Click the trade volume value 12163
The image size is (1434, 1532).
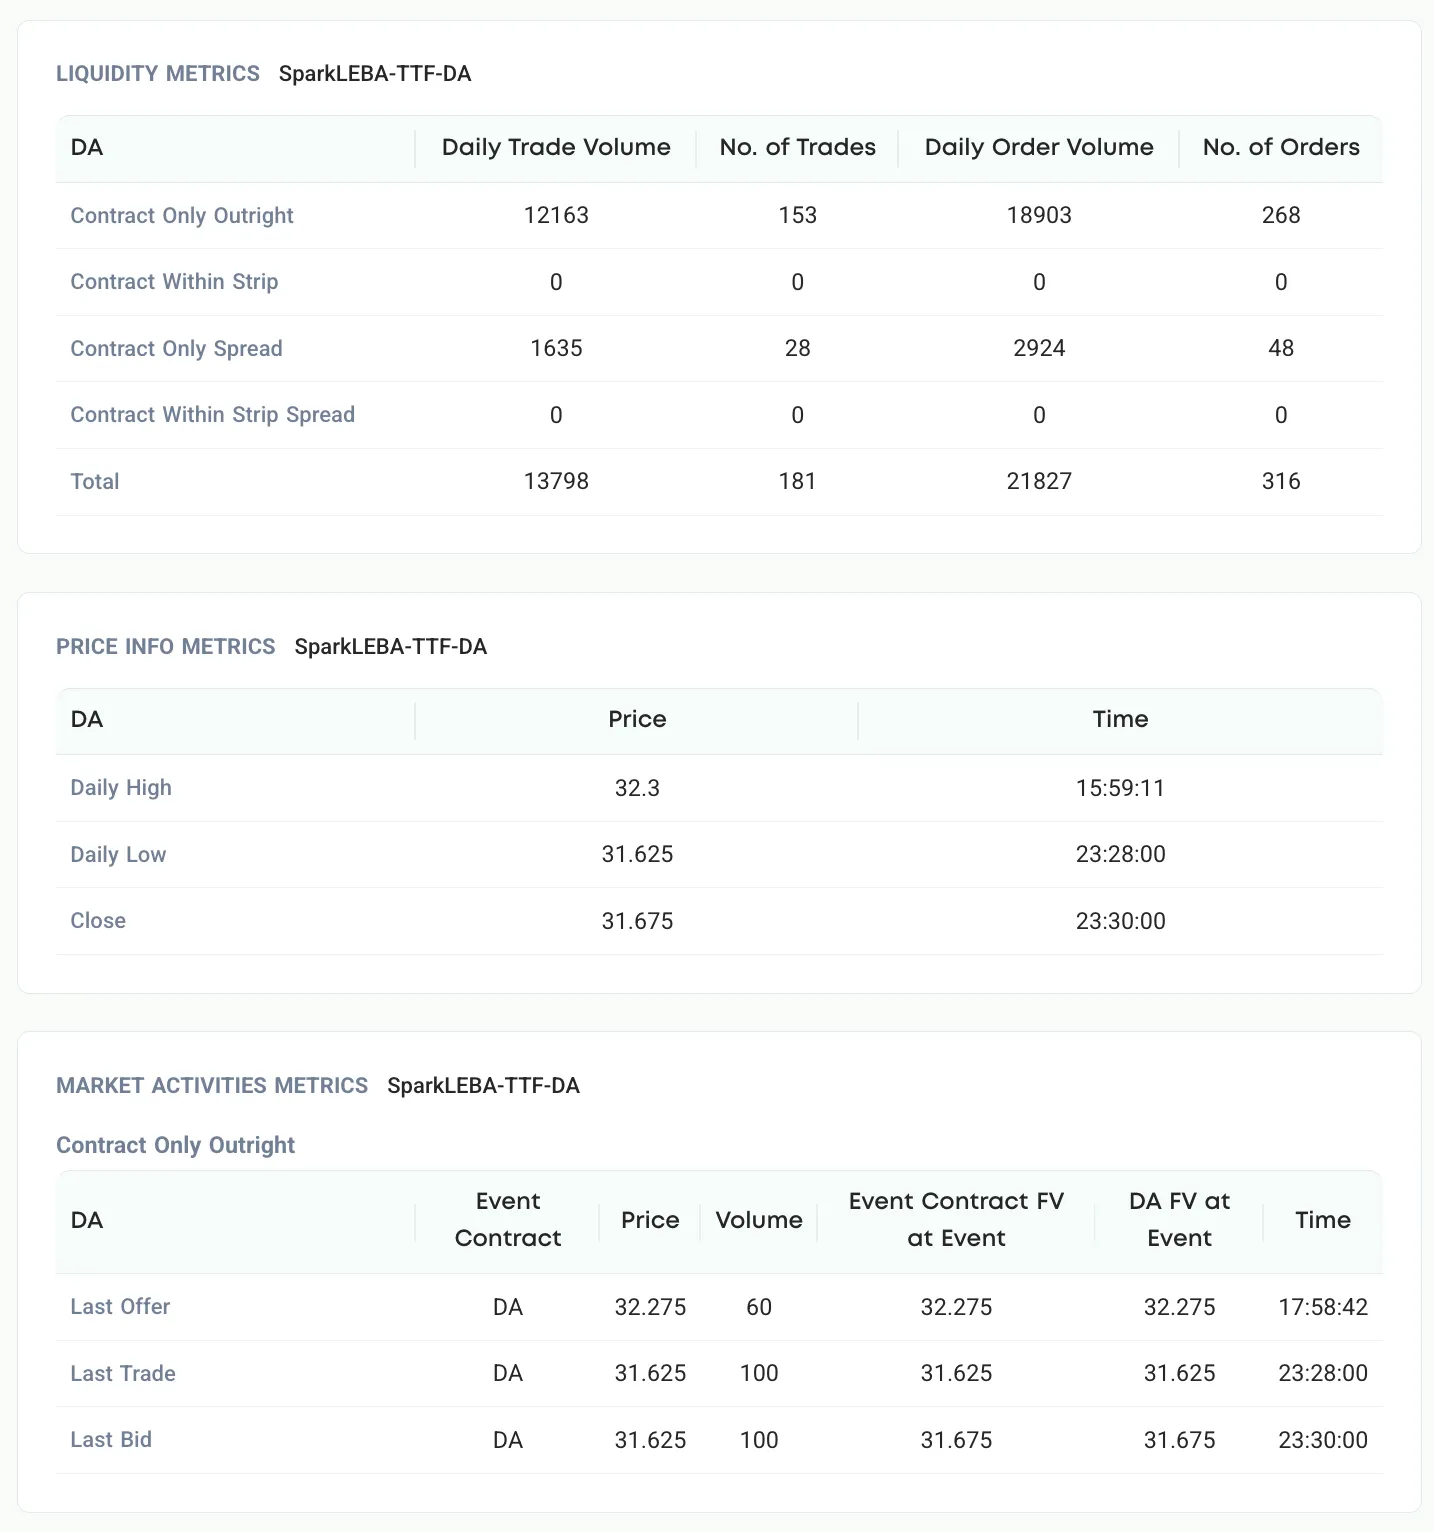pyautogui.click(x=556, y=215)
